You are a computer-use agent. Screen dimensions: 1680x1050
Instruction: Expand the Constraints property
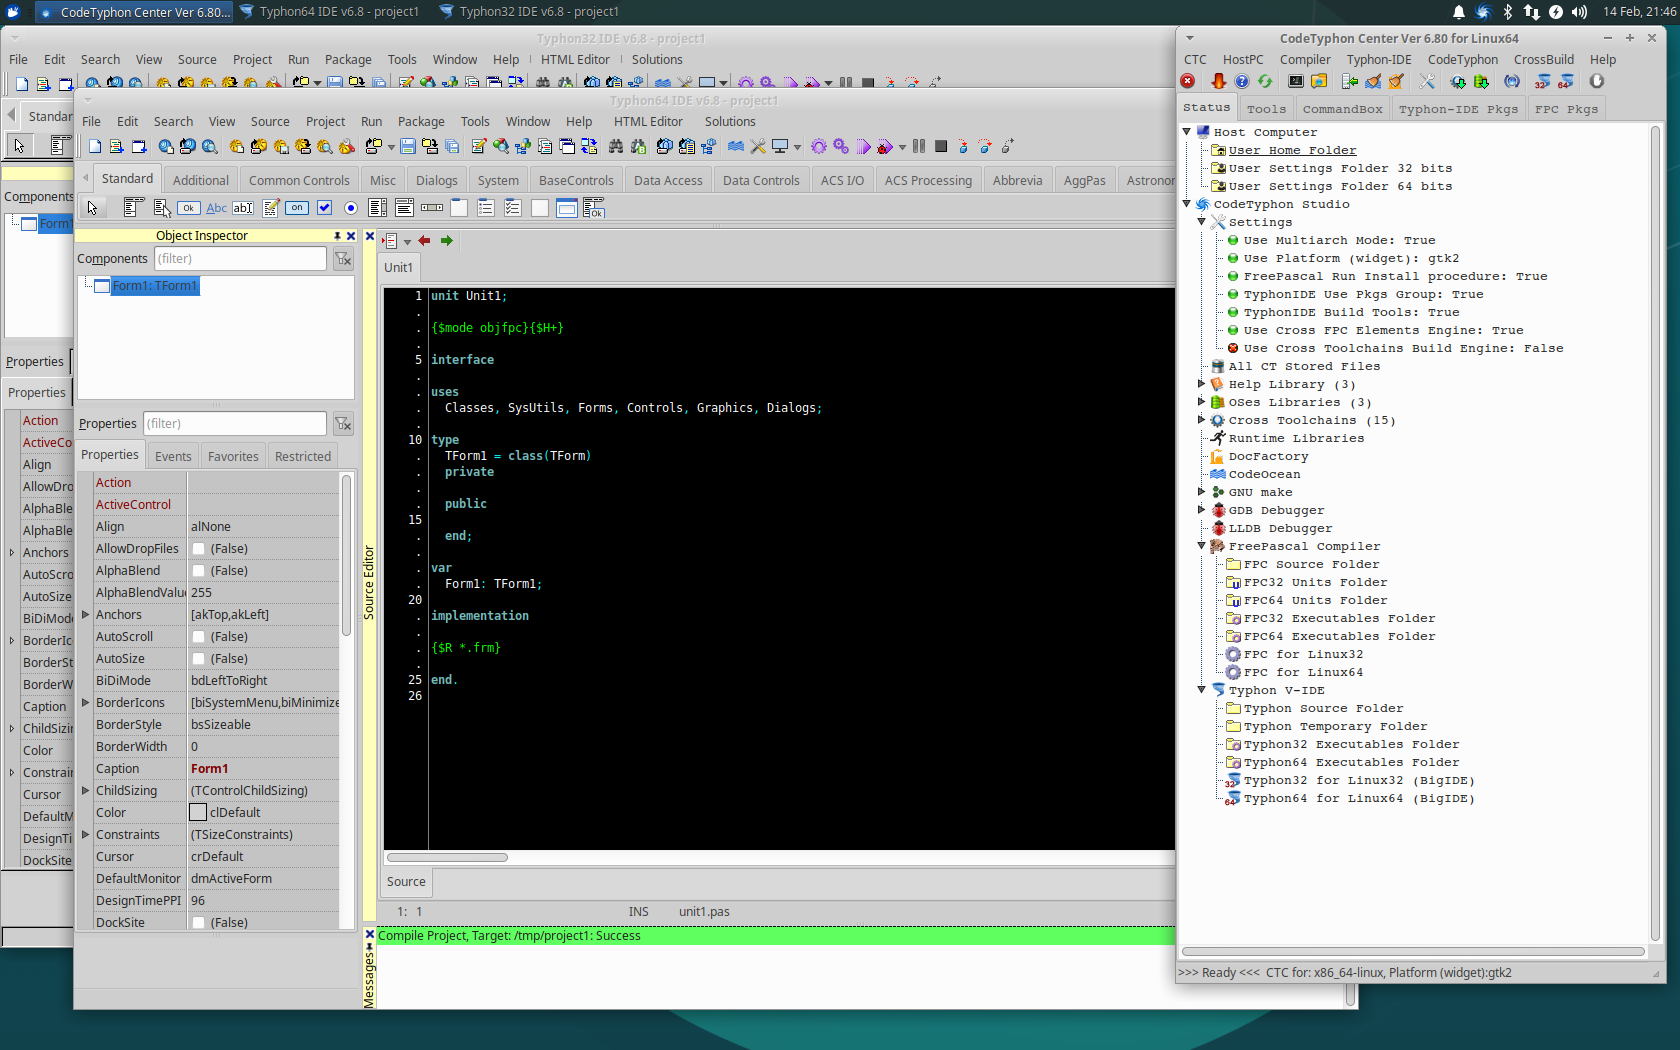click(x=86, y=835)
